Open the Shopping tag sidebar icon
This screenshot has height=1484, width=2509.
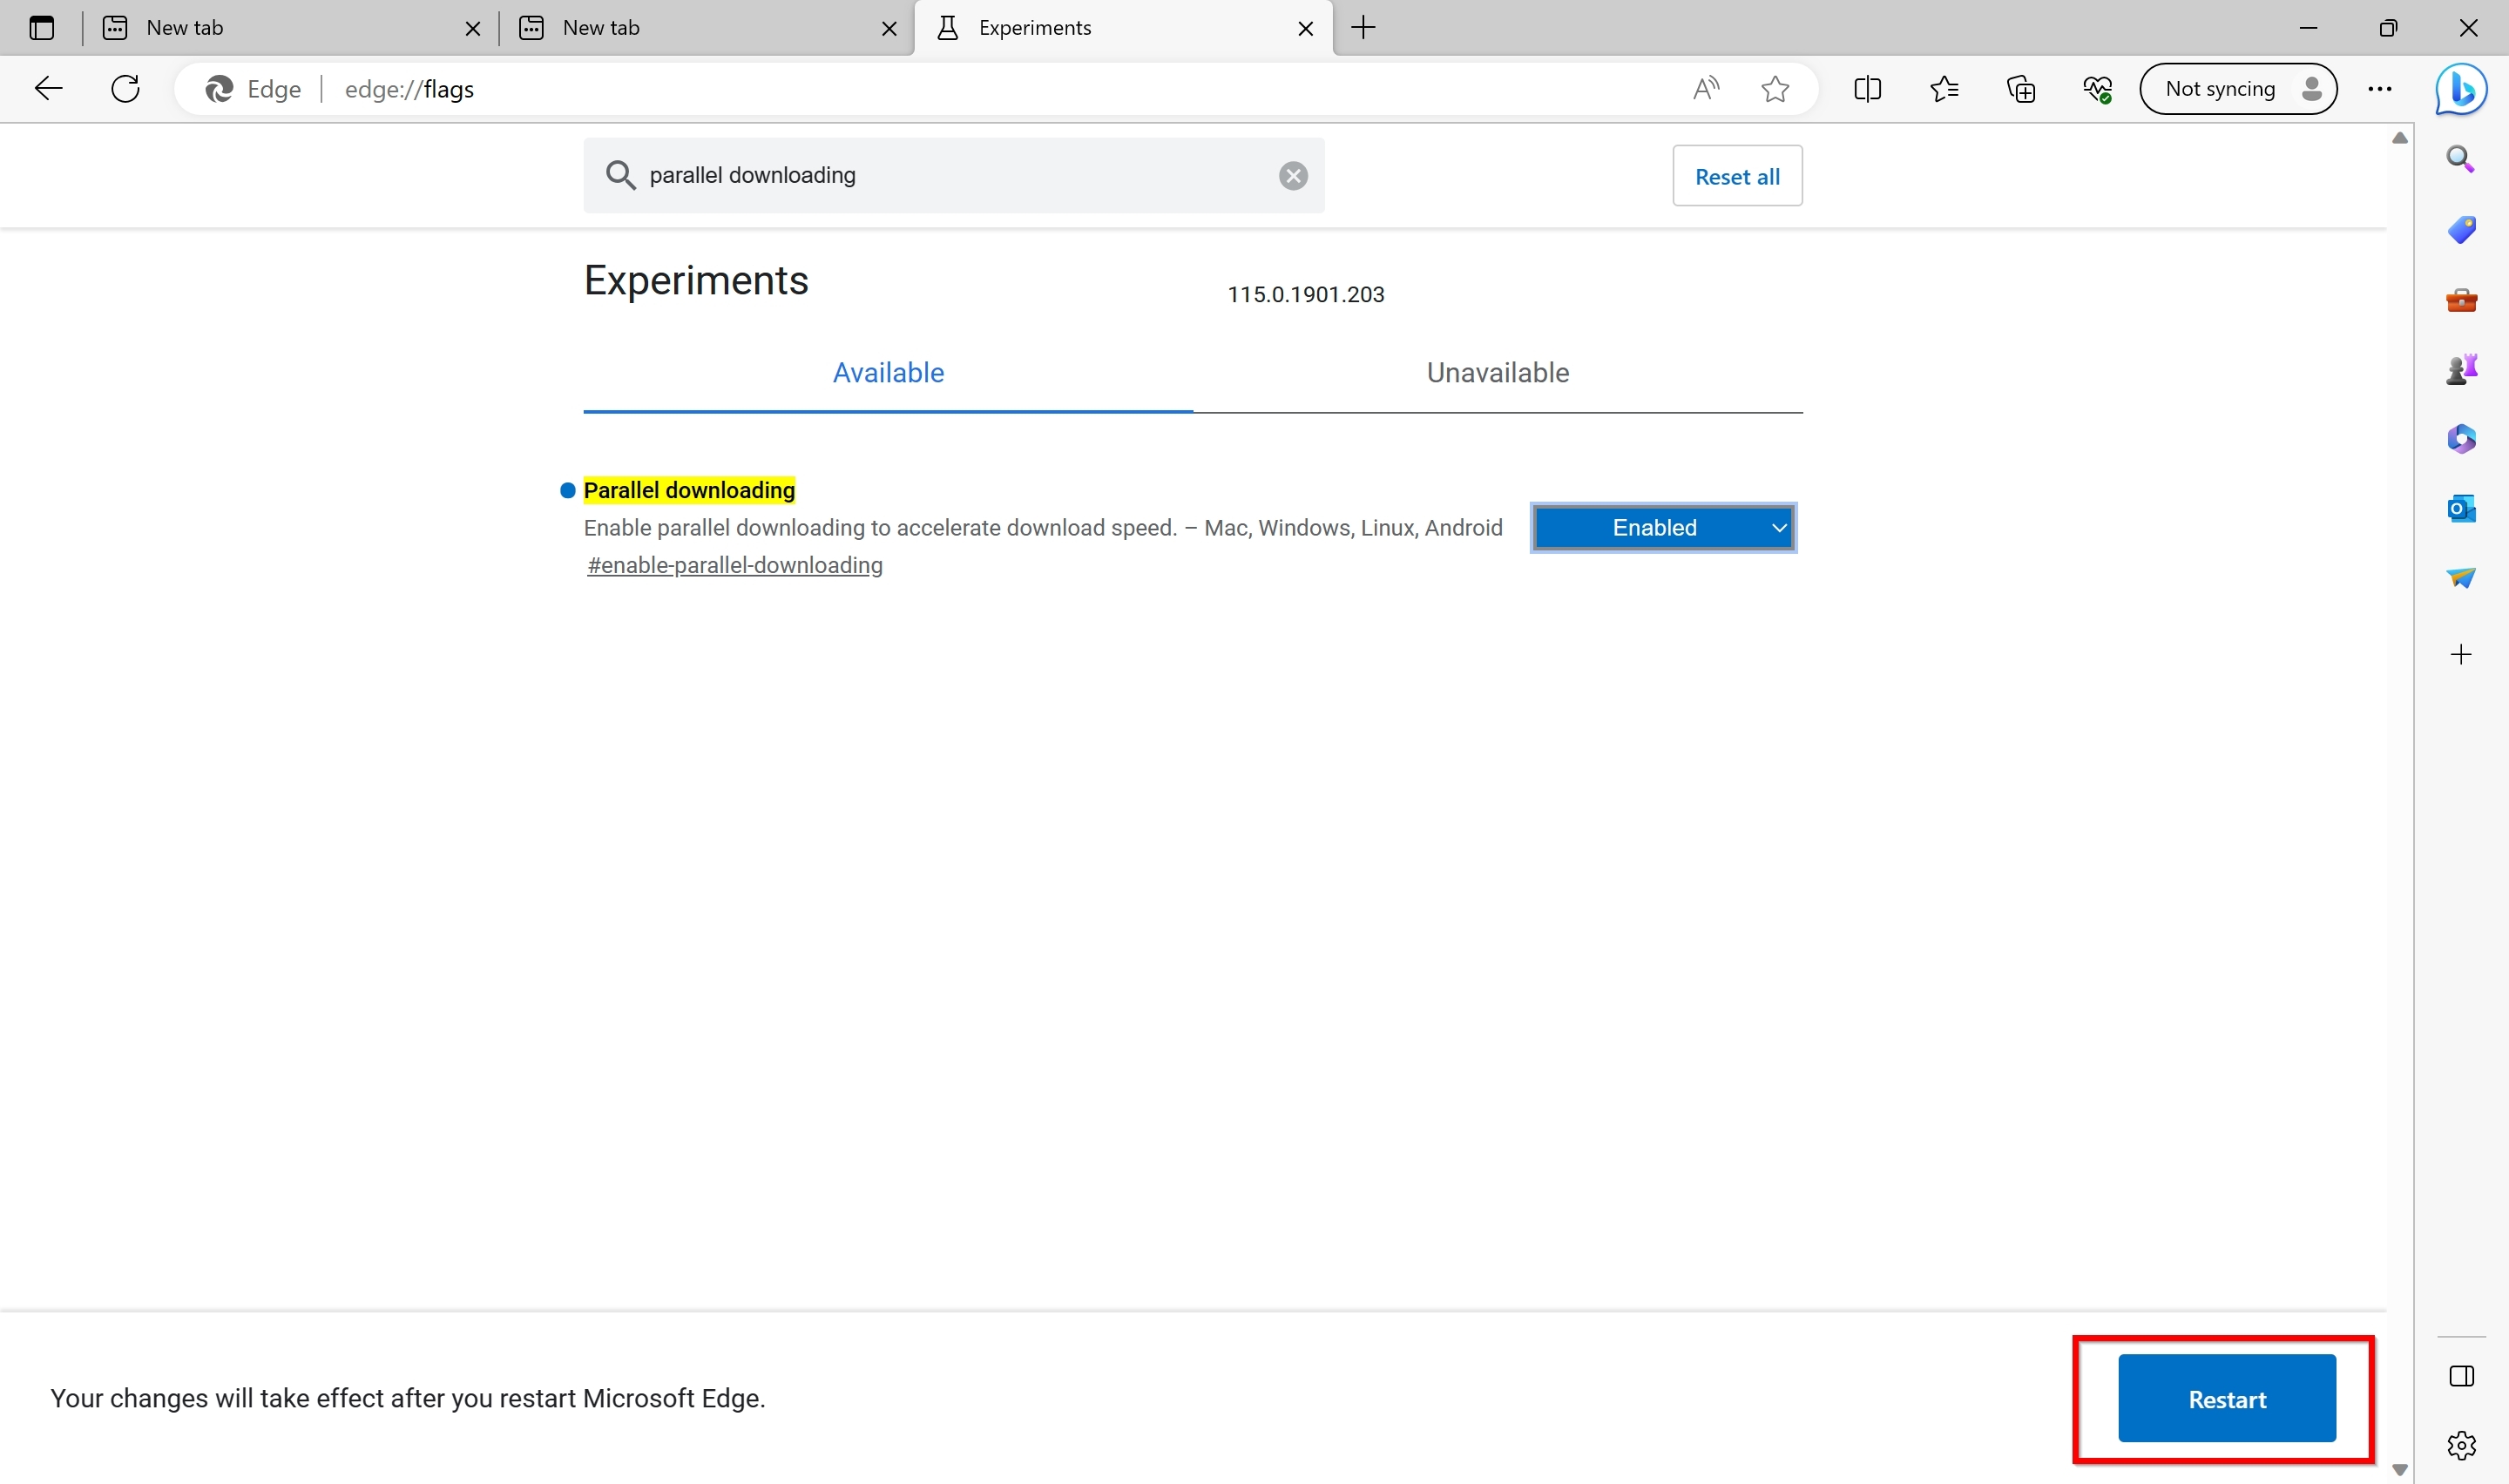(2461, 229)
